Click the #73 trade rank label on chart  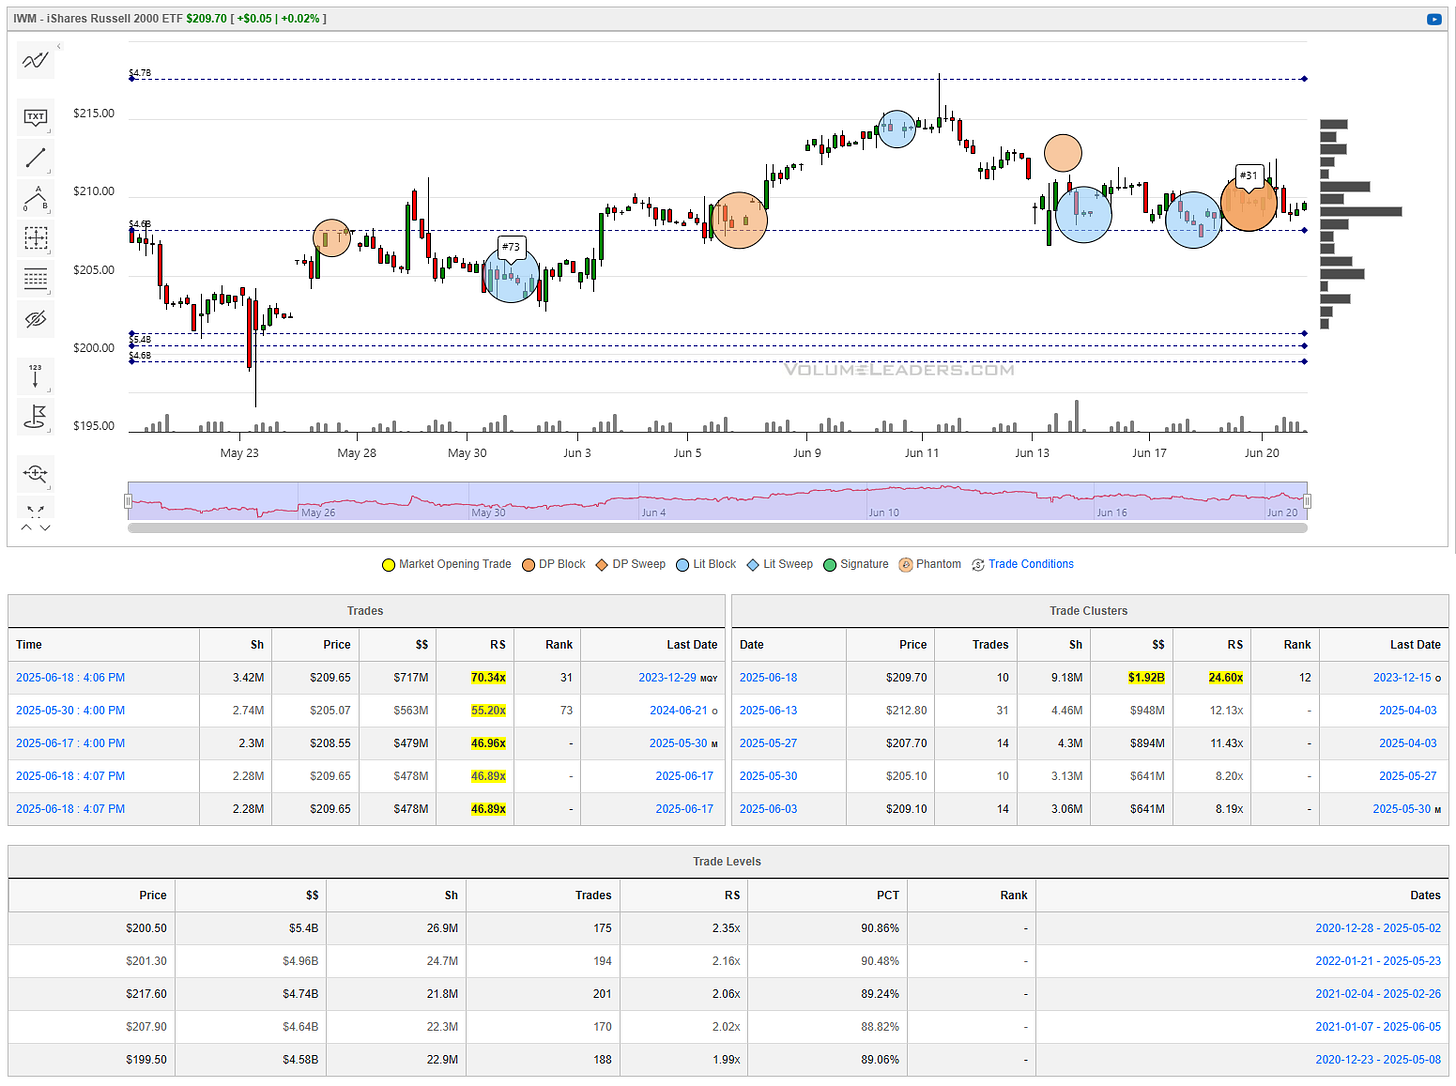pos(511,247)
